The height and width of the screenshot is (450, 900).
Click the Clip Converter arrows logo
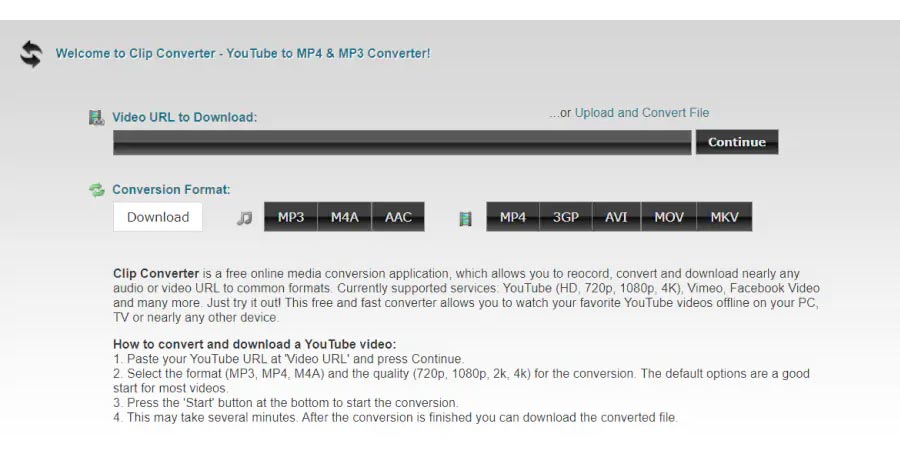(x=31, y=54)
